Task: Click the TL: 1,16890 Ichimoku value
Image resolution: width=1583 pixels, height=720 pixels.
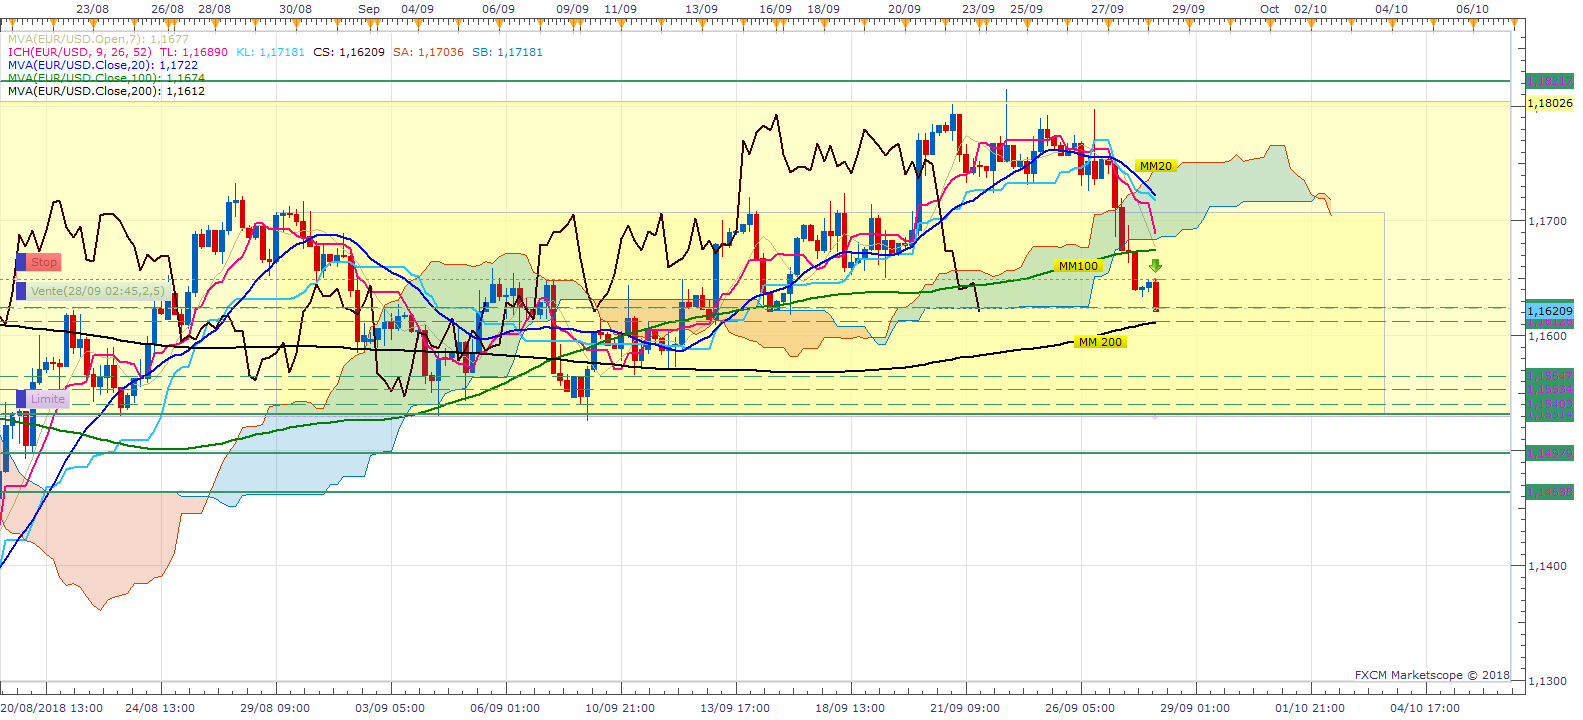Action: [x=193, y=52]
